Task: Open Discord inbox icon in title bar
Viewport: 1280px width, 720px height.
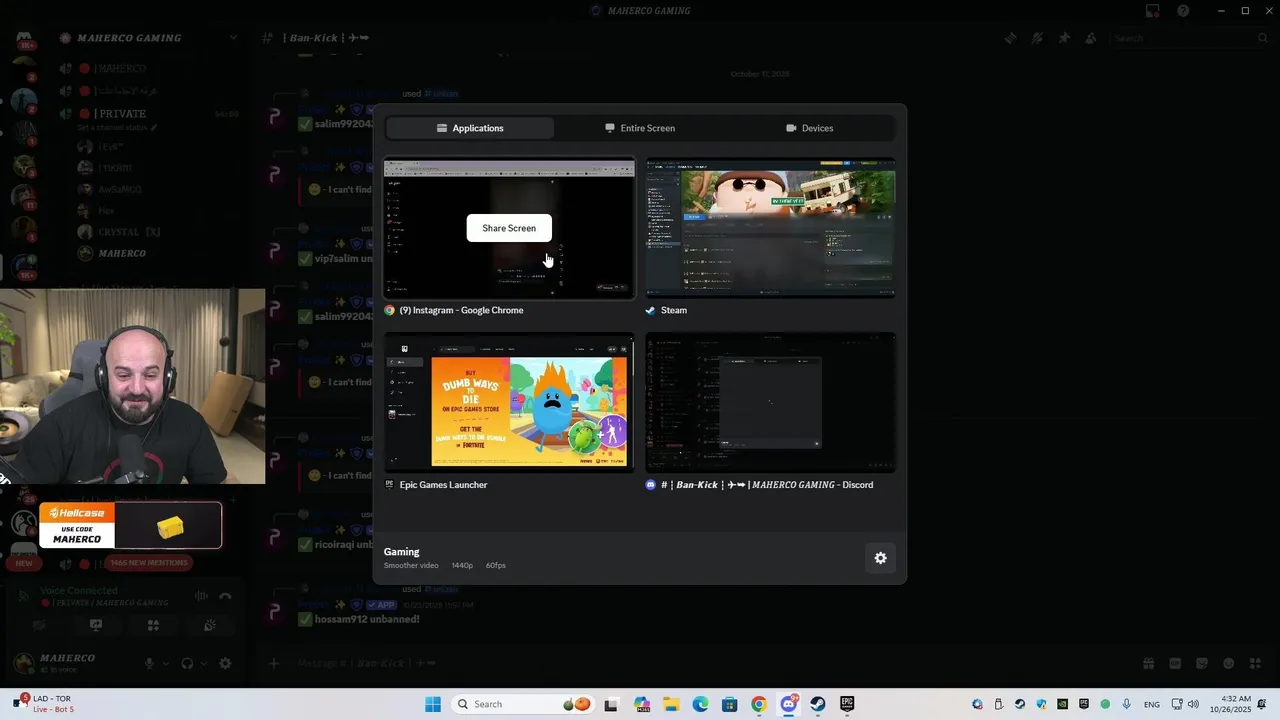Action: [1153, 11]
